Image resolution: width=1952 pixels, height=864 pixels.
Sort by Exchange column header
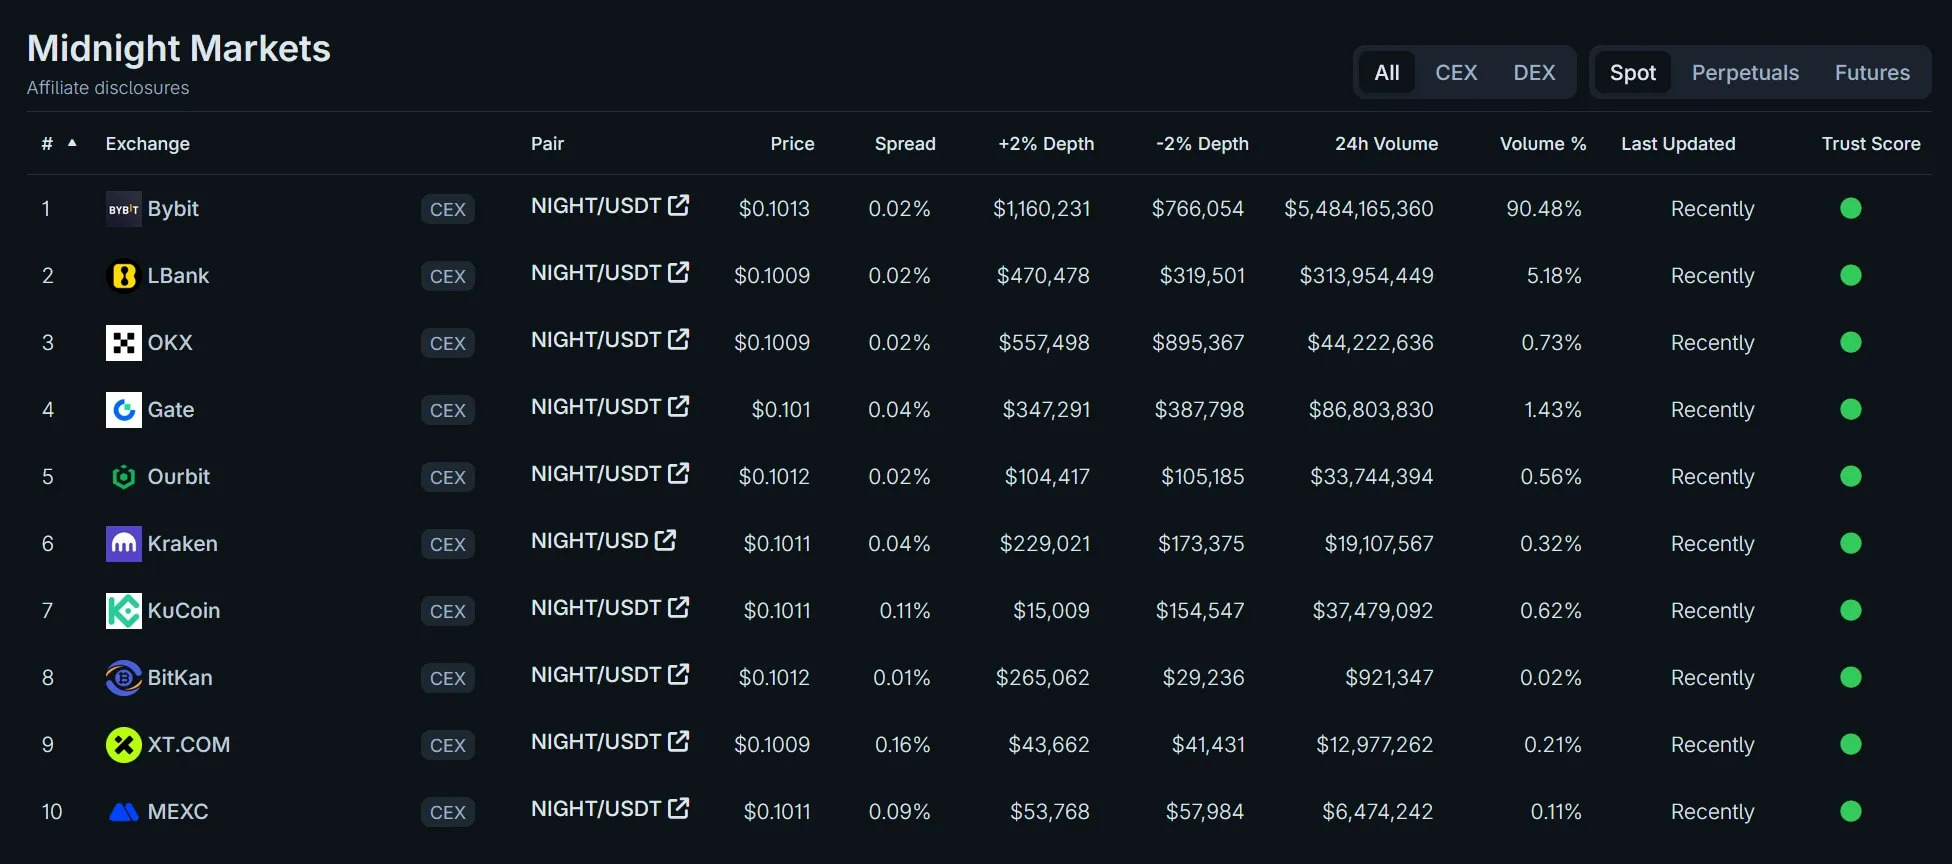click(148, 144)
